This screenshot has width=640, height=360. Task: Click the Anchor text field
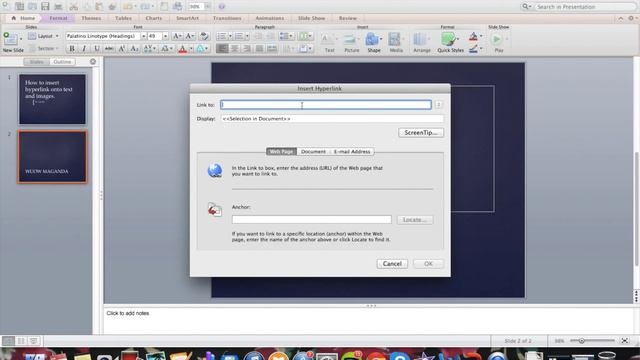pyautogui.click(x=311, y=220)
